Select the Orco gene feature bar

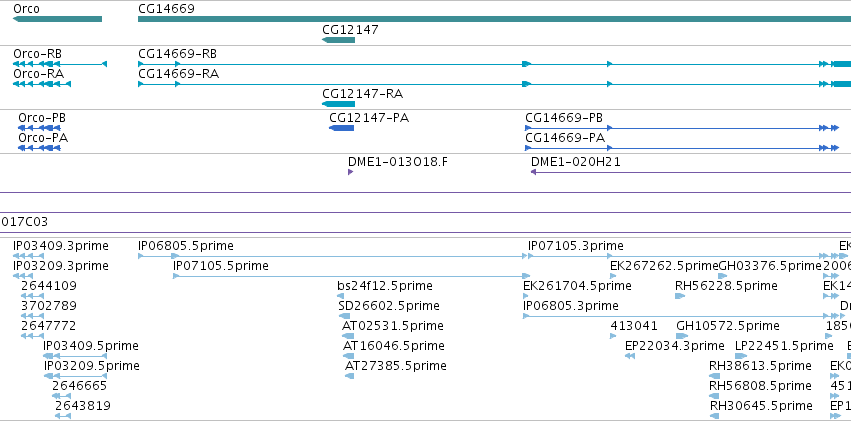57,19
